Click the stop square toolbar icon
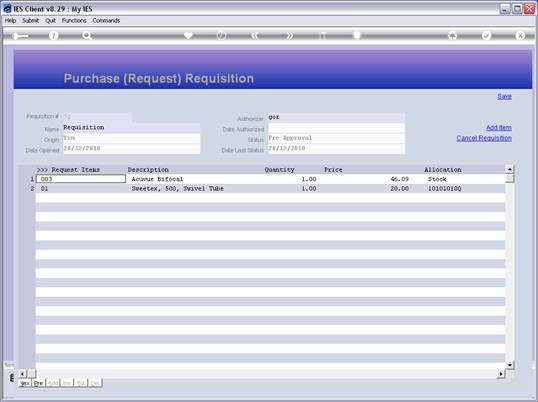This screenshot has height=402, width=538. pyautogui.click(x=357, y=35)
